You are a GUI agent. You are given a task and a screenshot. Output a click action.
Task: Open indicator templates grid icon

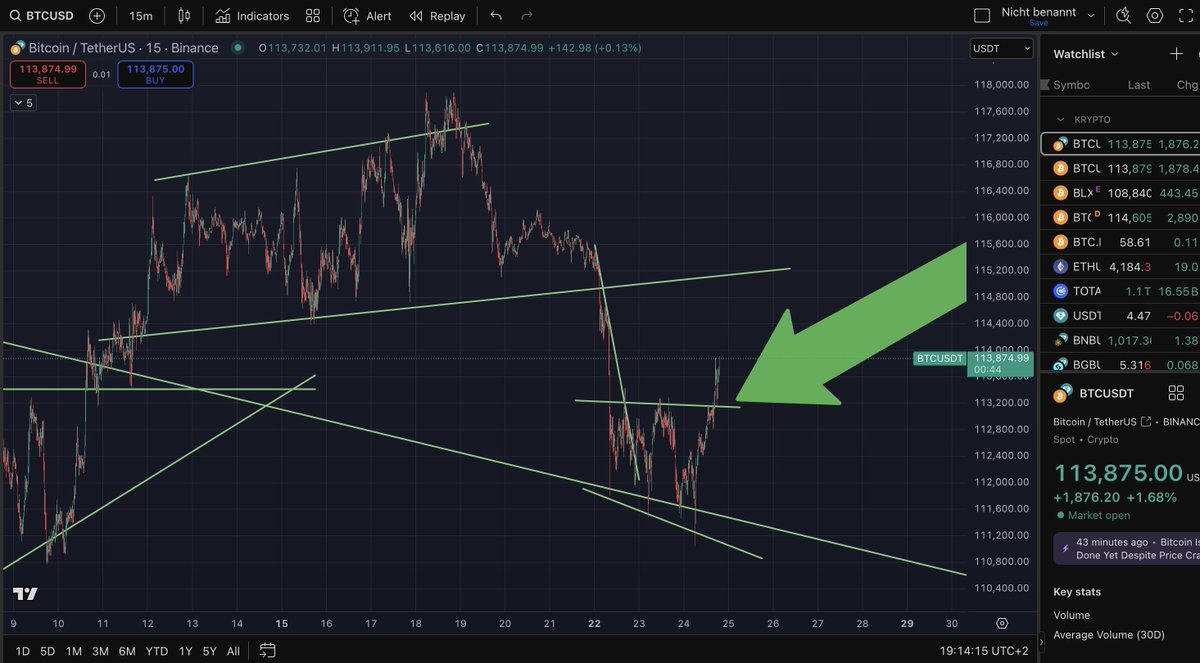(313, 16)
